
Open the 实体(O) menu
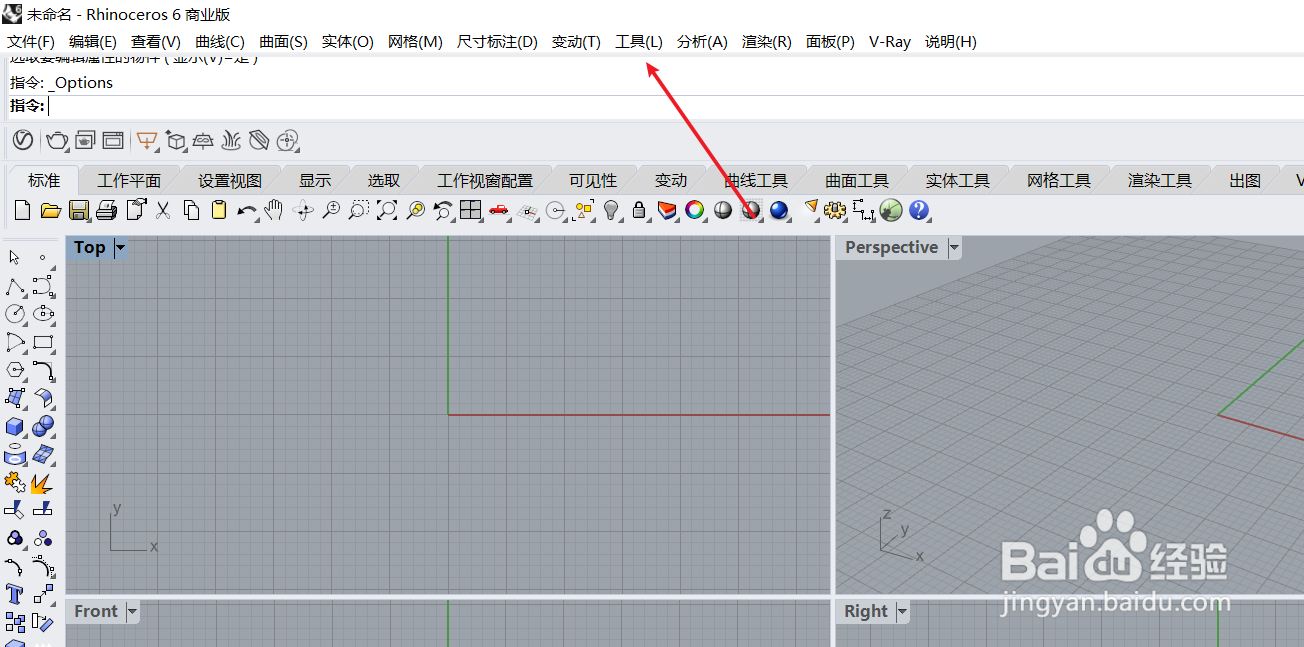pyautogui.click(x=348, y=42)
